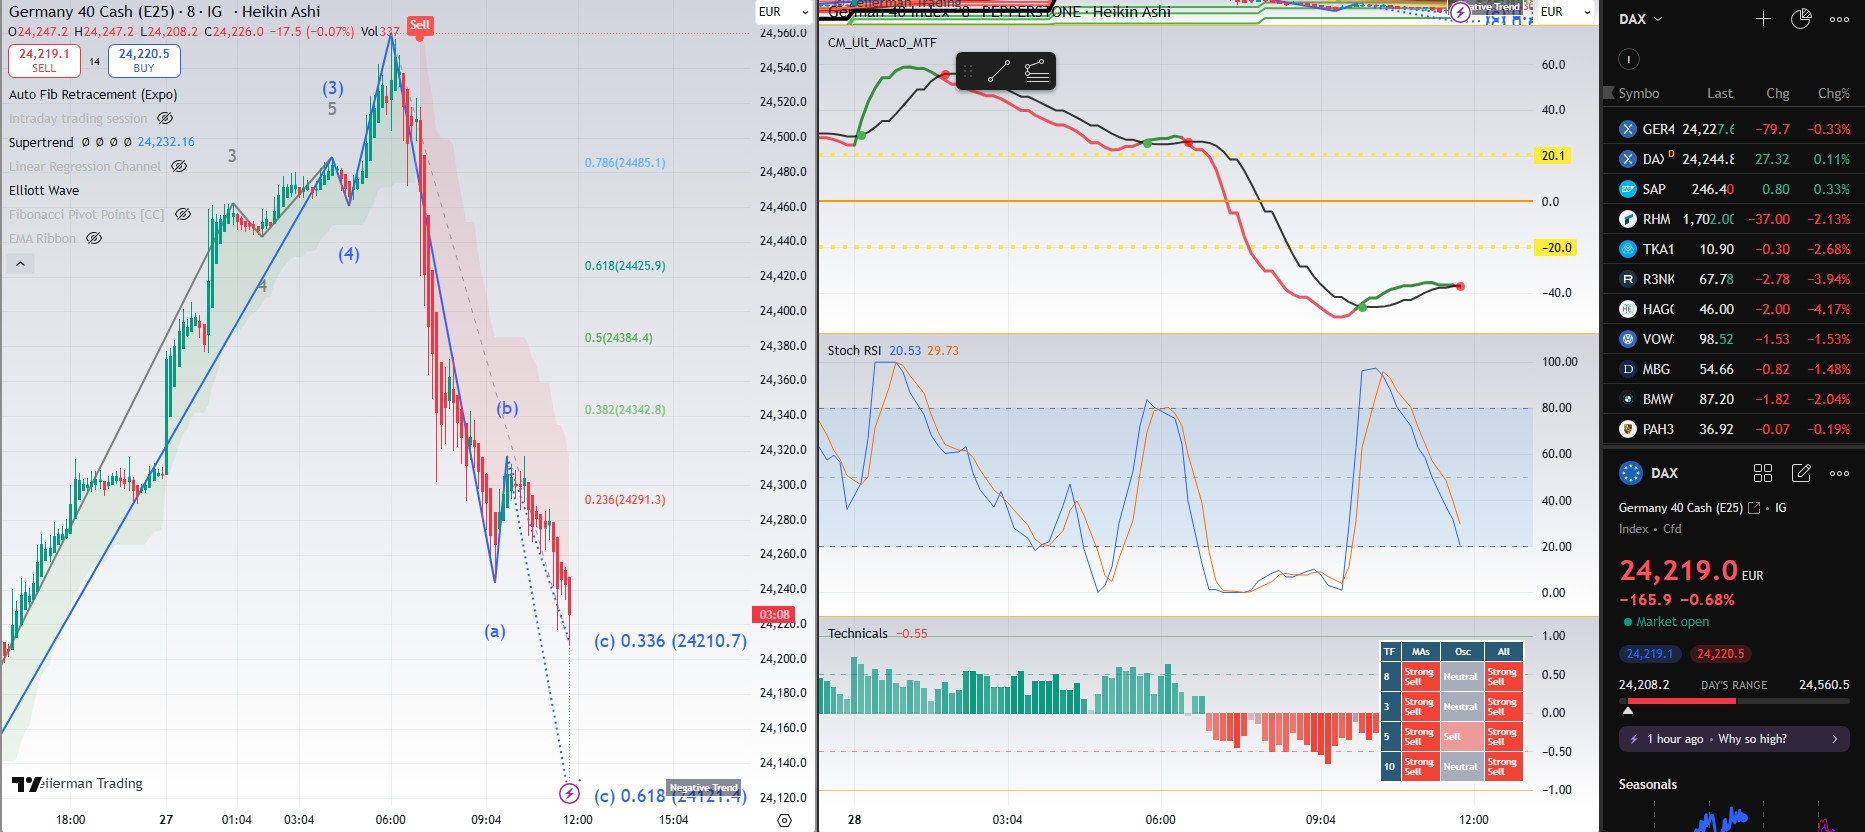This screenshot has height=832, width=1865.
Task: Select the Supertrend indicator legend
Action: (x=41, y=142)
